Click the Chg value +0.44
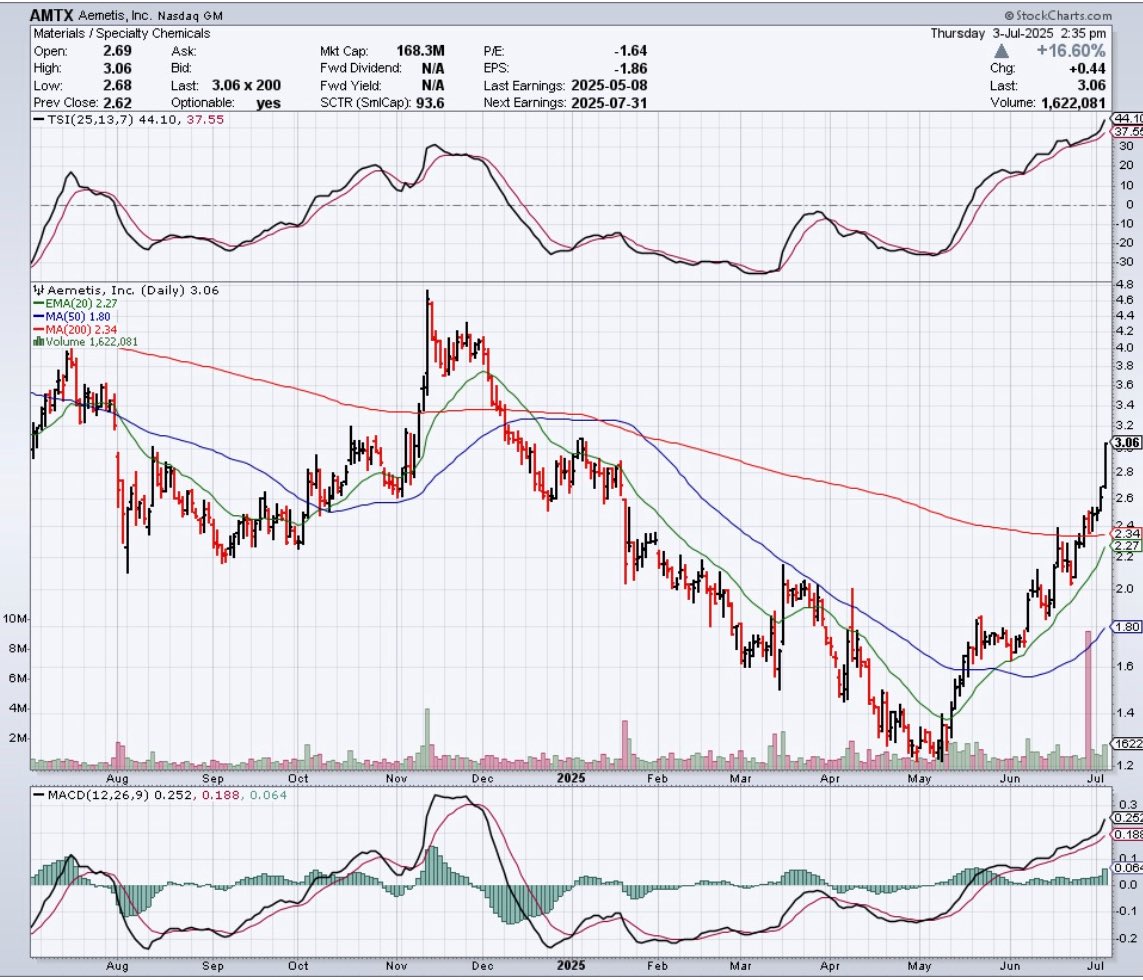Viewport: 1143px width, 980px height. pyautogui.click(x=1088, y=69)
